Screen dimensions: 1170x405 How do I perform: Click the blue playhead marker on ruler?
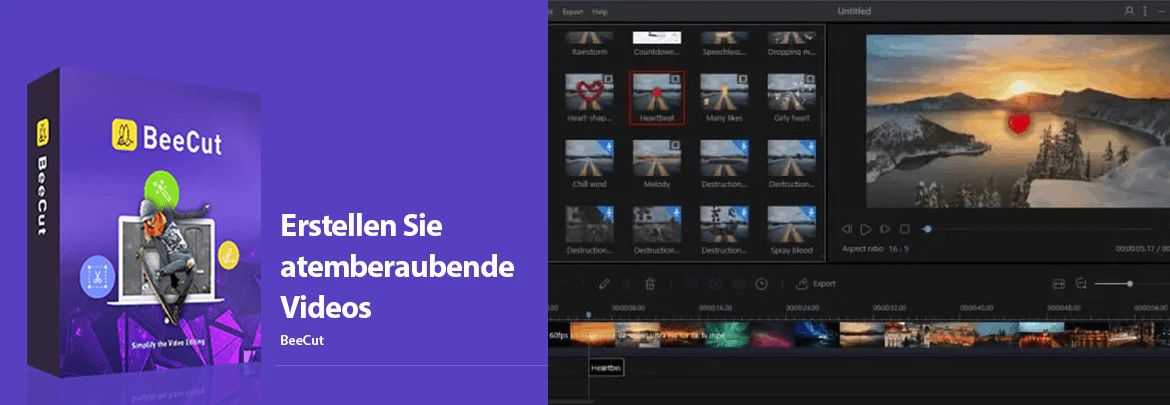(588, 314)
